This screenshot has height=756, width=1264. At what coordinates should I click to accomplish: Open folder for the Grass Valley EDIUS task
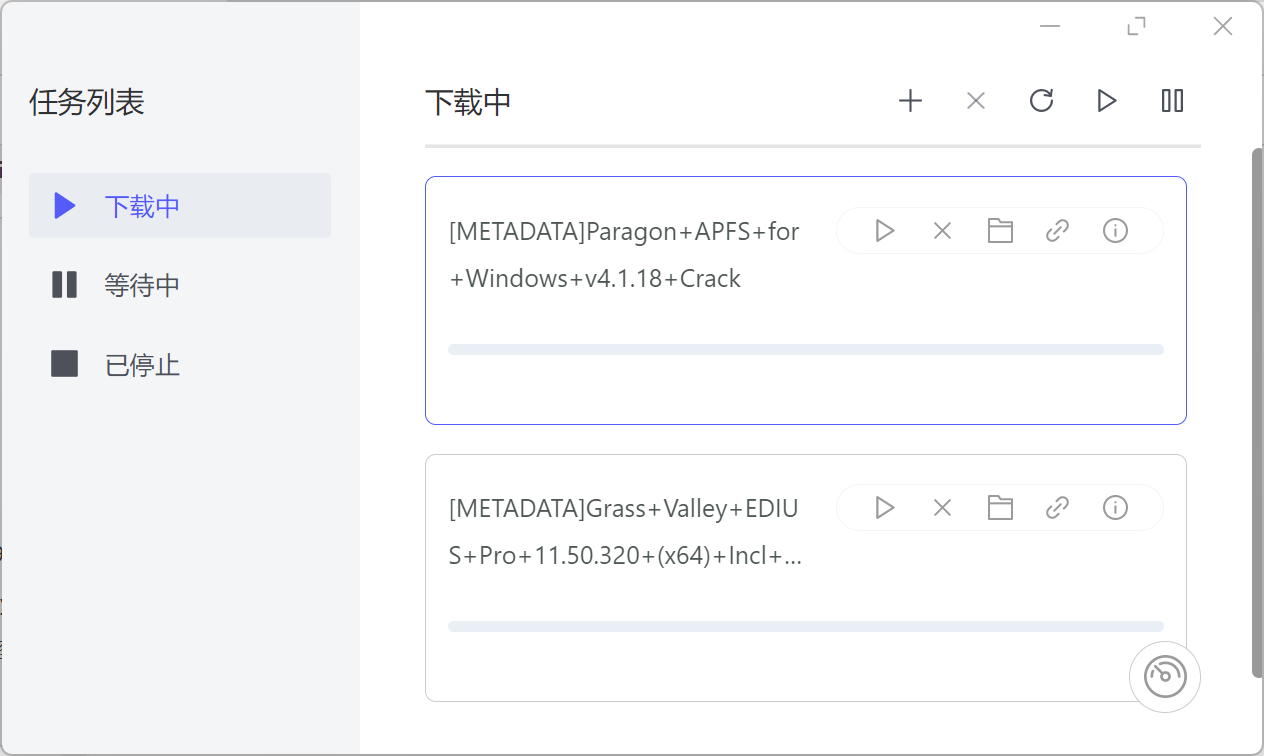coord(1000,508)
